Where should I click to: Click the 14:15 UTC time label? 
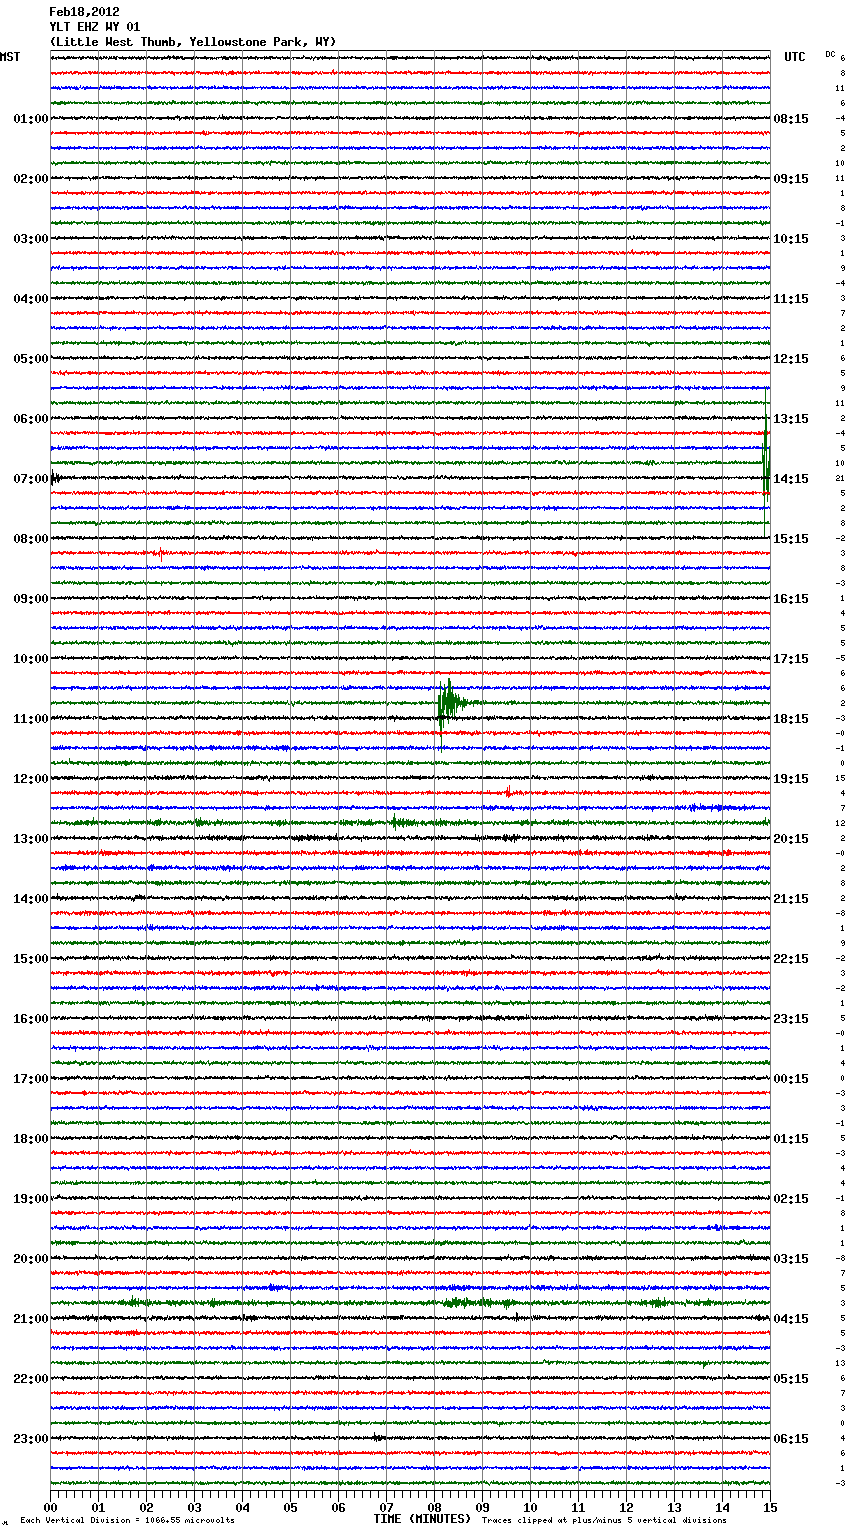coord(791,479)
